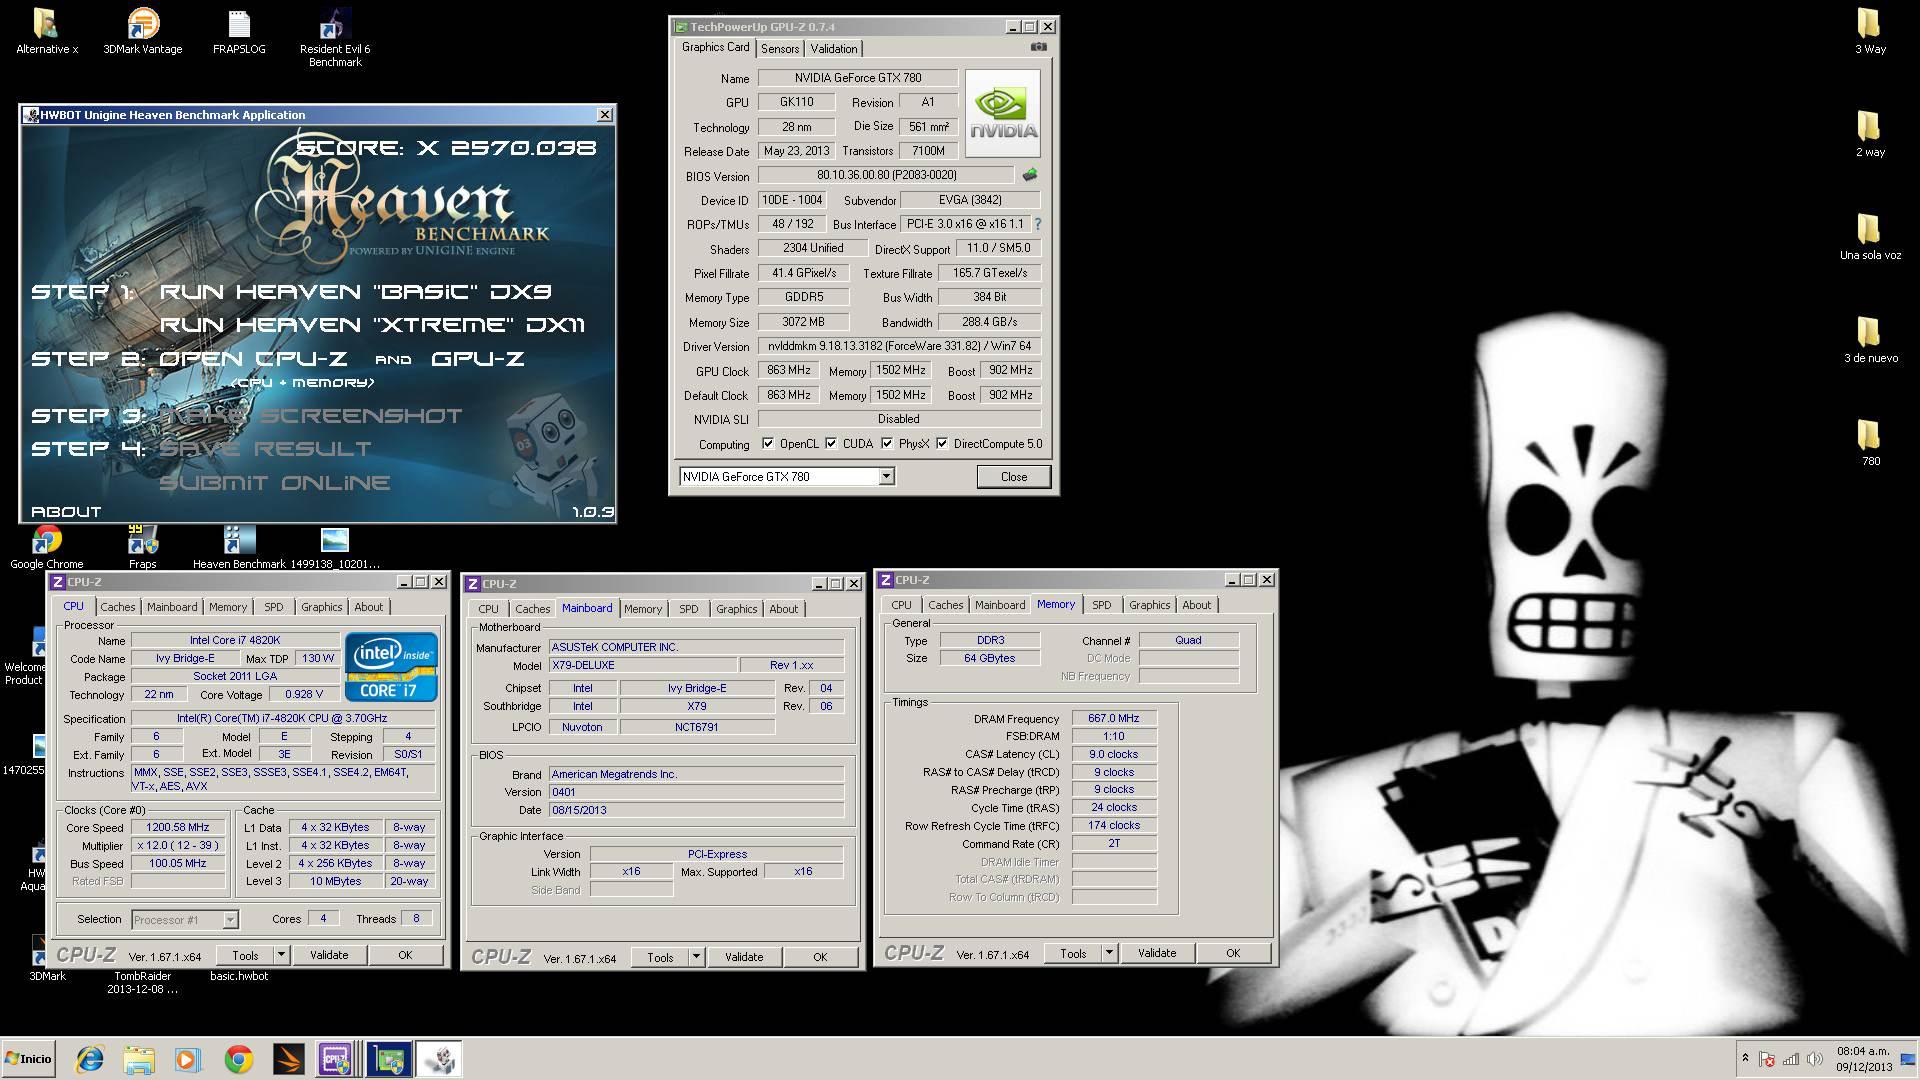The height and width of the screenshot is (1080, 1920).
Task: Click Submit Online in HWBOT Heaven app
Action: 275,482
